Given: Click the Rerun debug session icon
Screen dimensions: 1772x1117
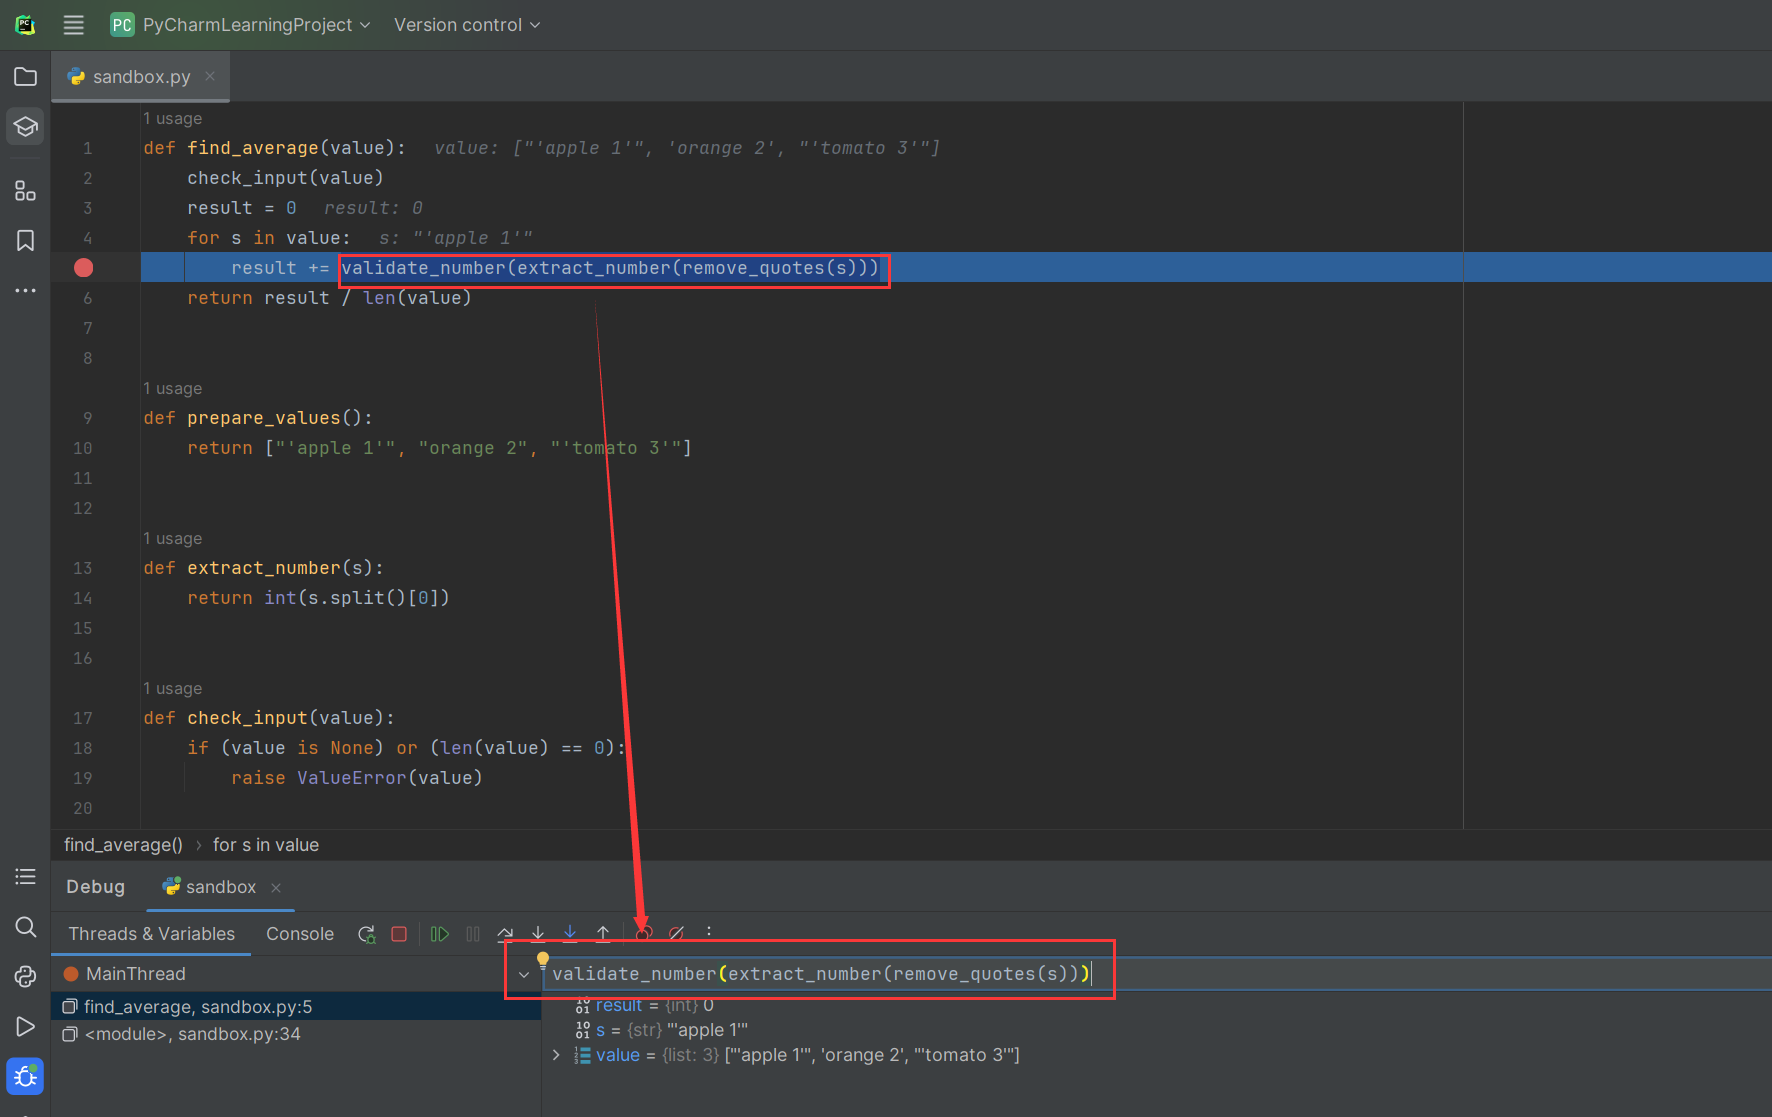Looking at the screenshot, I should tap(367, 934).
